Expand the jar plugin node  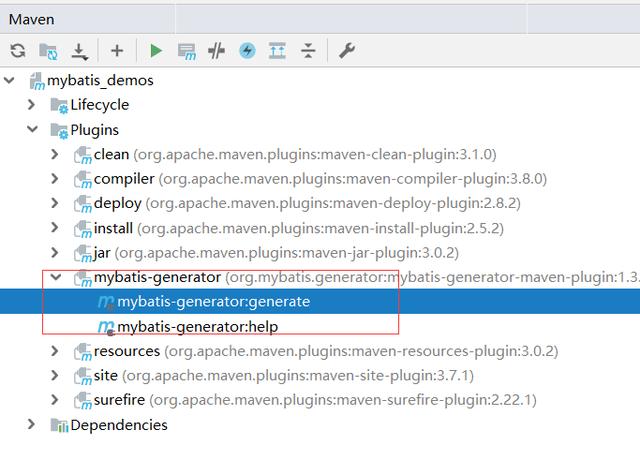(55, 253)
